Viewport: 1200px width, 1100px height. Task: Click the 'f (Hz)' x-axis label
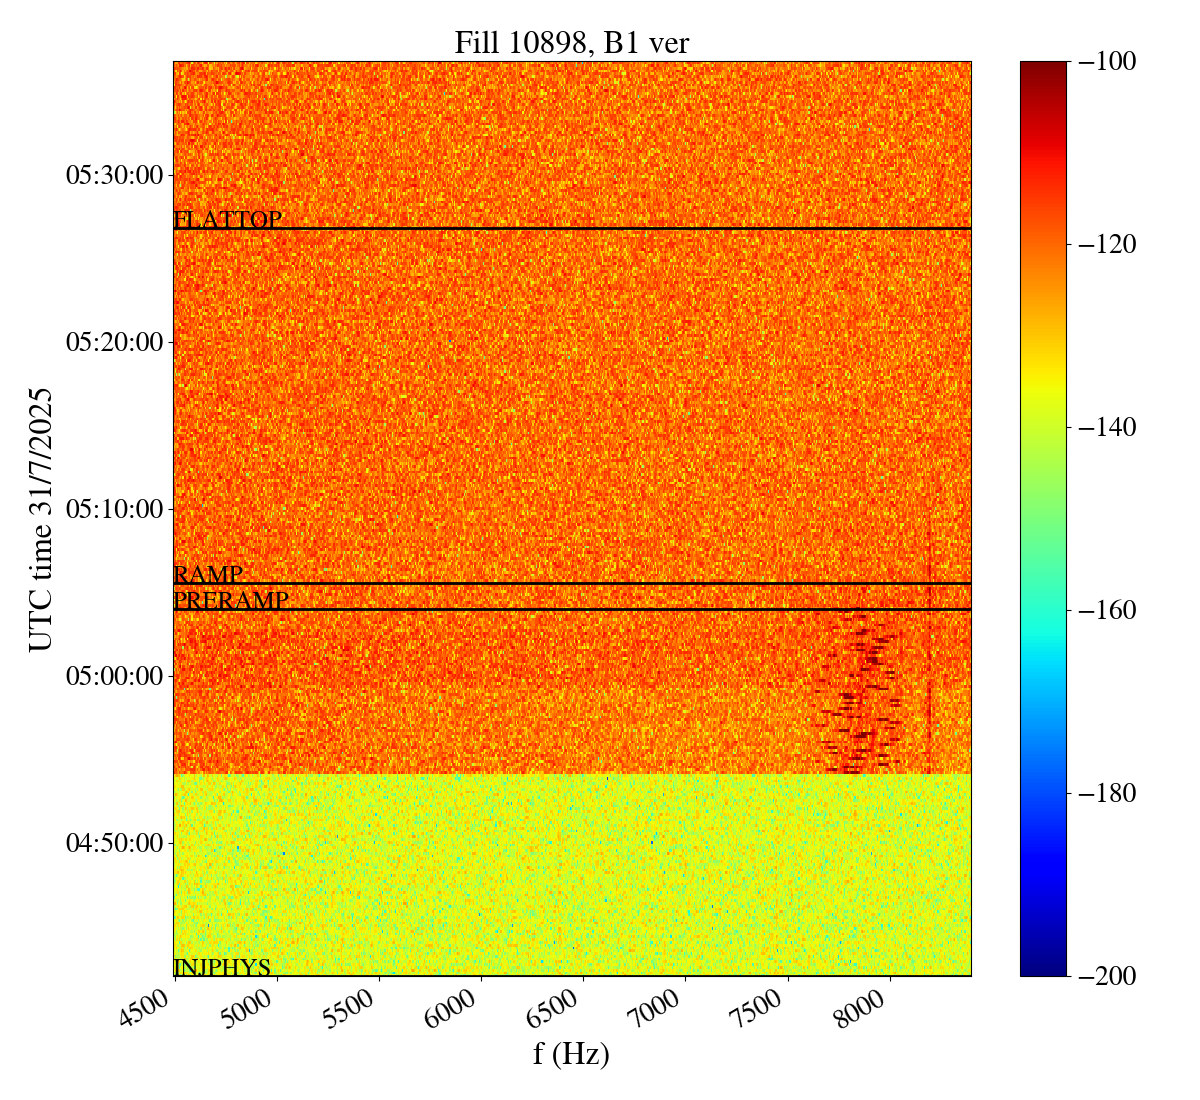(571, 1054)
